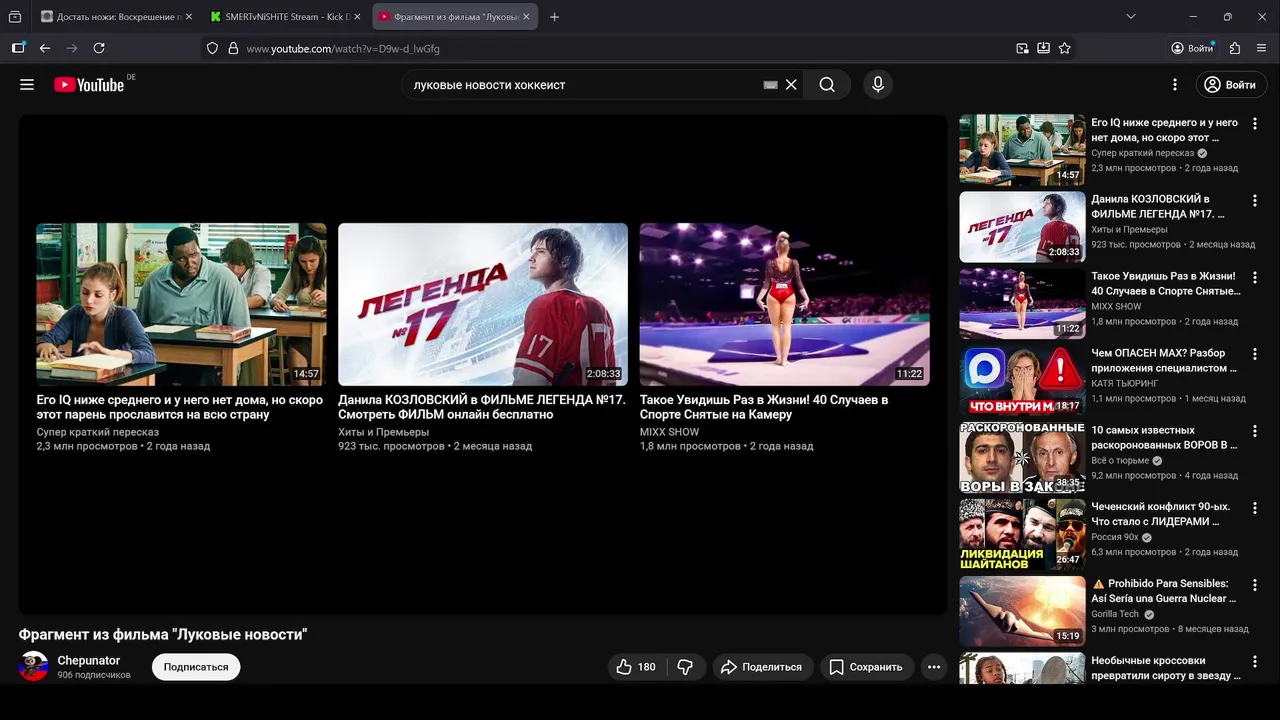Open Firefox extensions puzzle icon
1280x720 pixels.
pyautogui.click(x=1235, y=48)
